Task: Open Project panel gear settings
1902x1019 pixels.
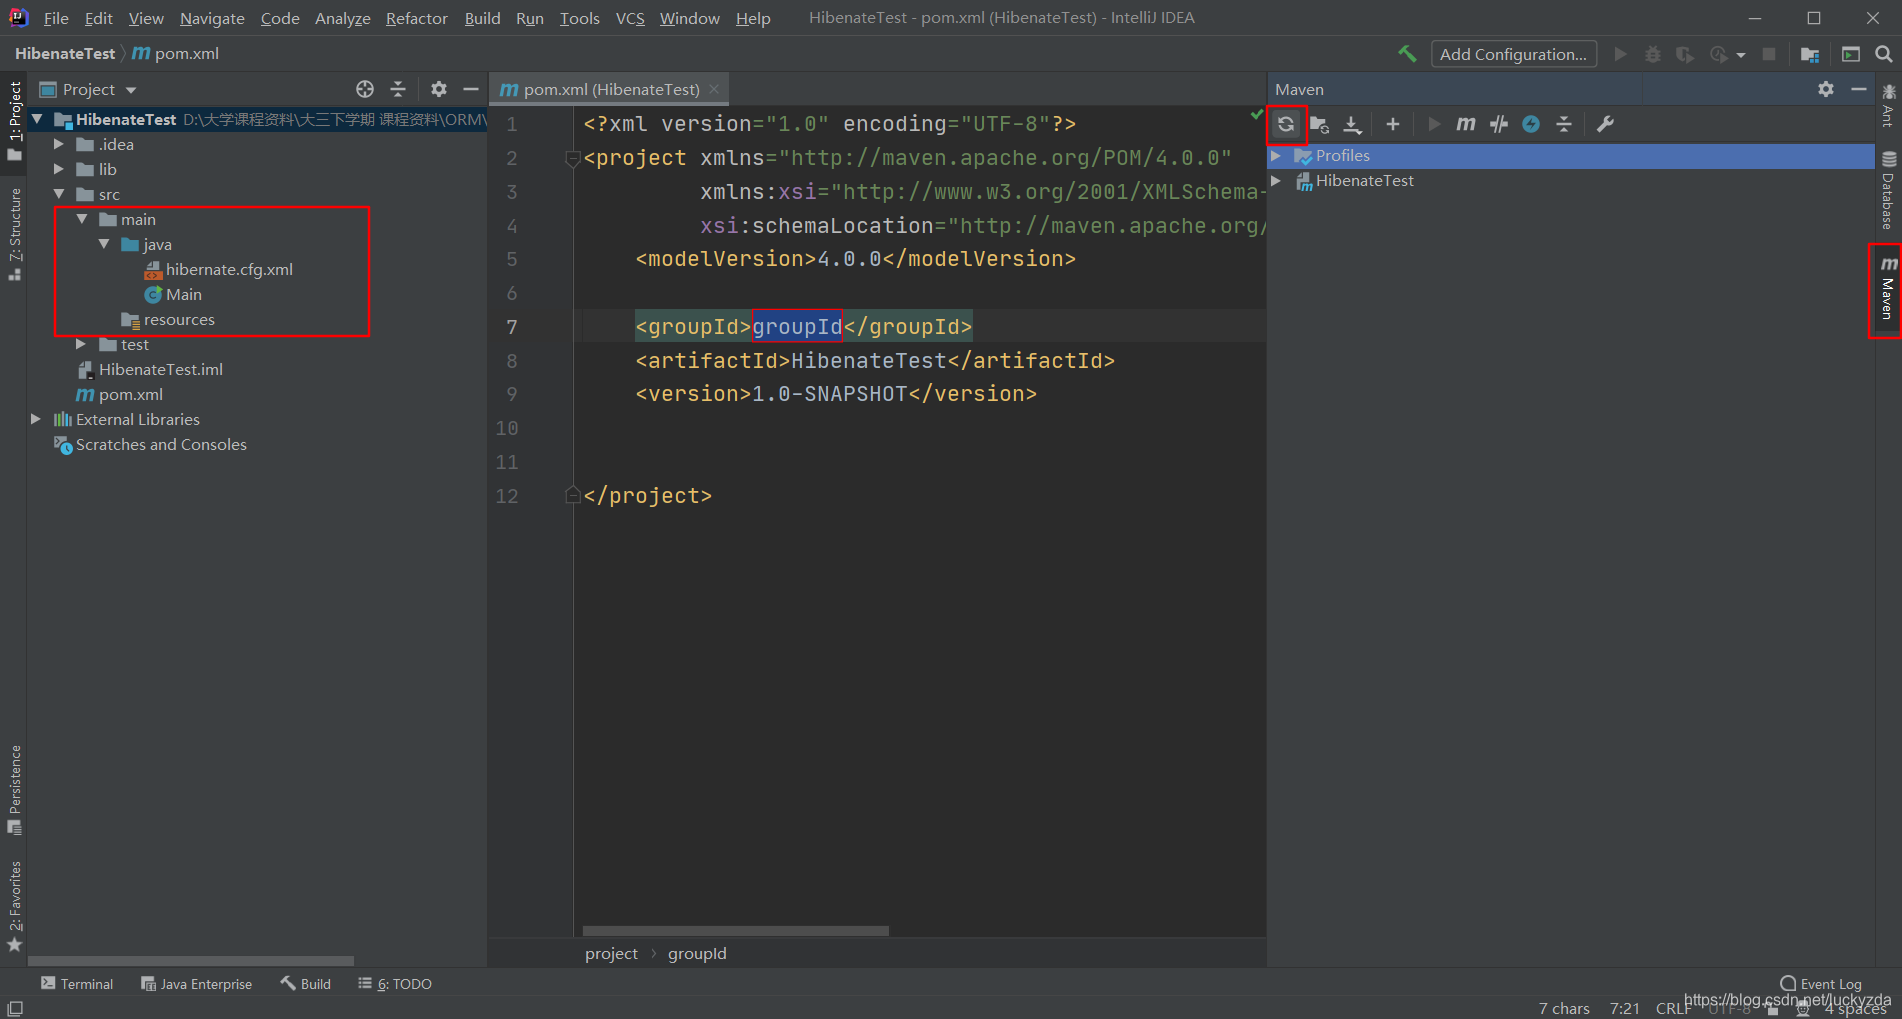Action: tap(439, 89)
